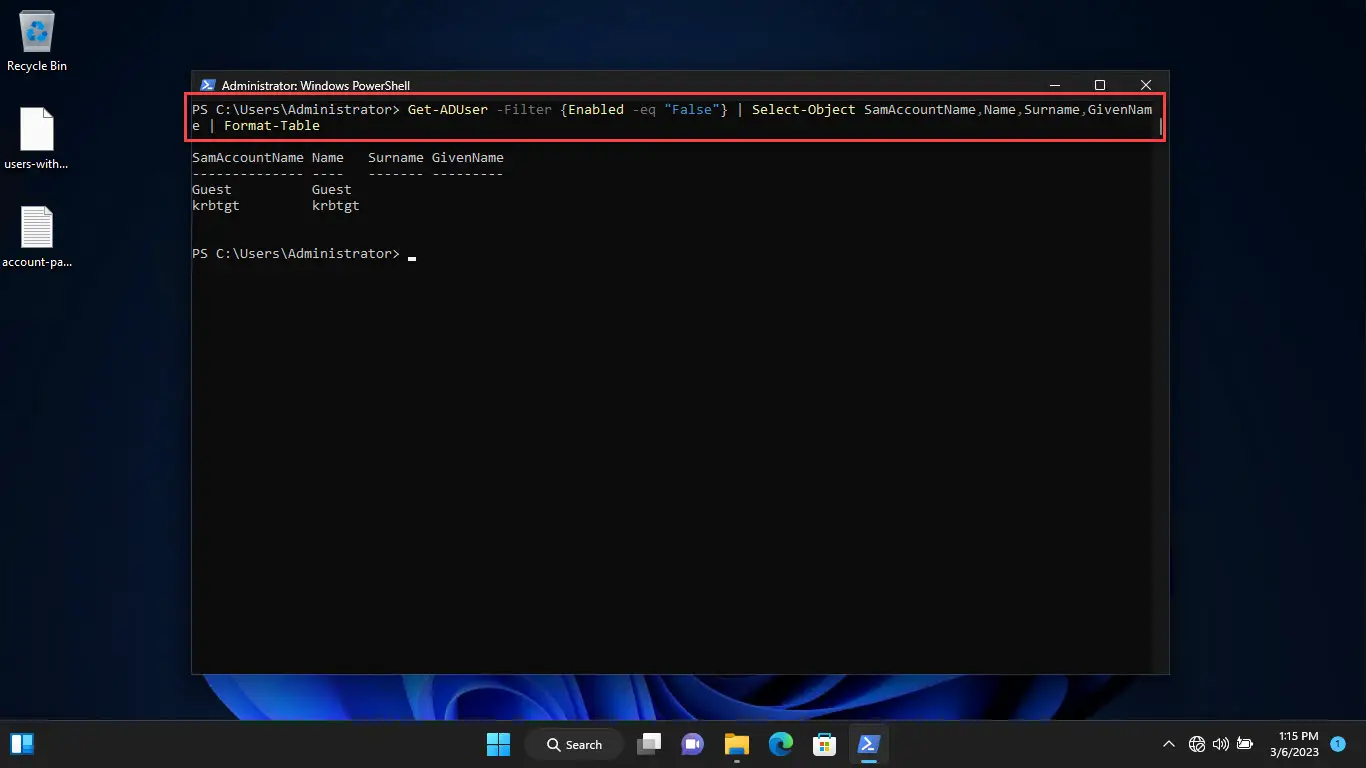Open the notification badge in tray
Viewport: 1366px width, 768px height.
coord(1338,744)
